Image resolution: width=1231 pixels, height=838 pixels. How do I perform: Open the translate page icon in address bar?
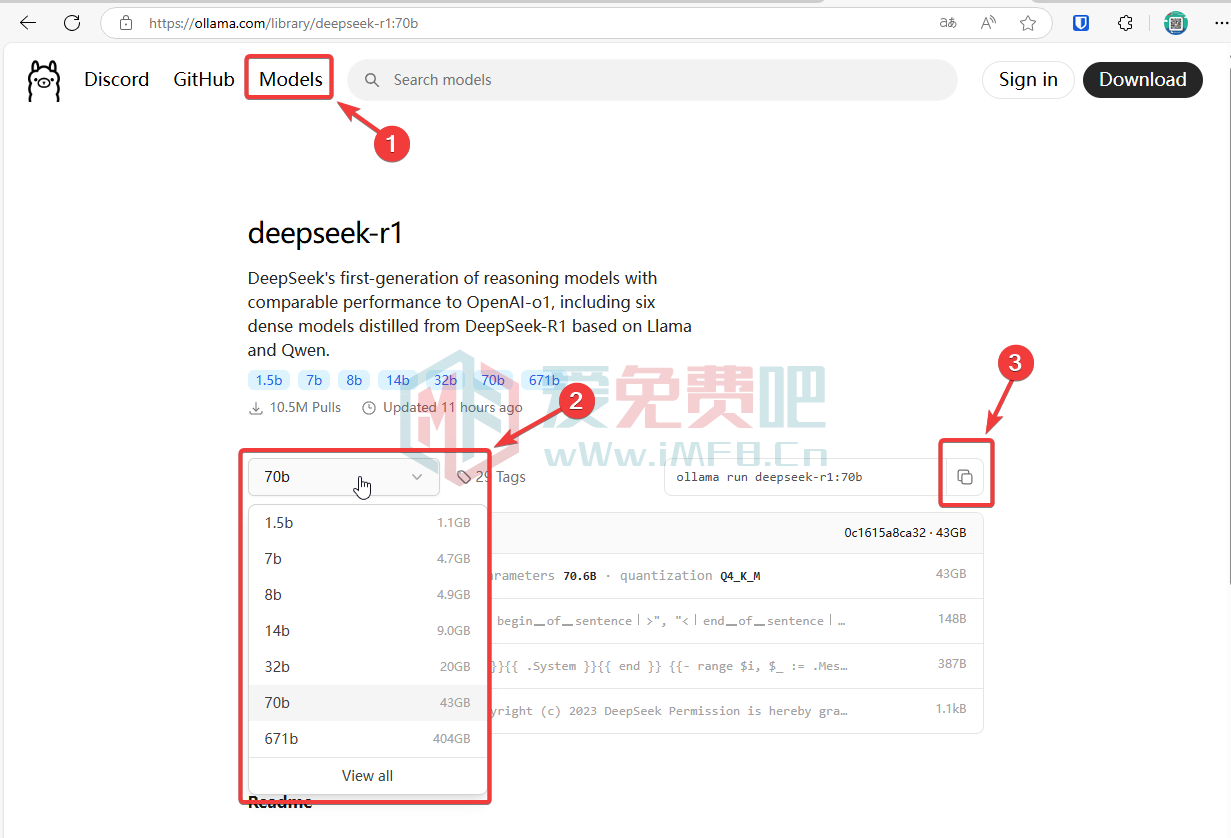click(948, 23)
